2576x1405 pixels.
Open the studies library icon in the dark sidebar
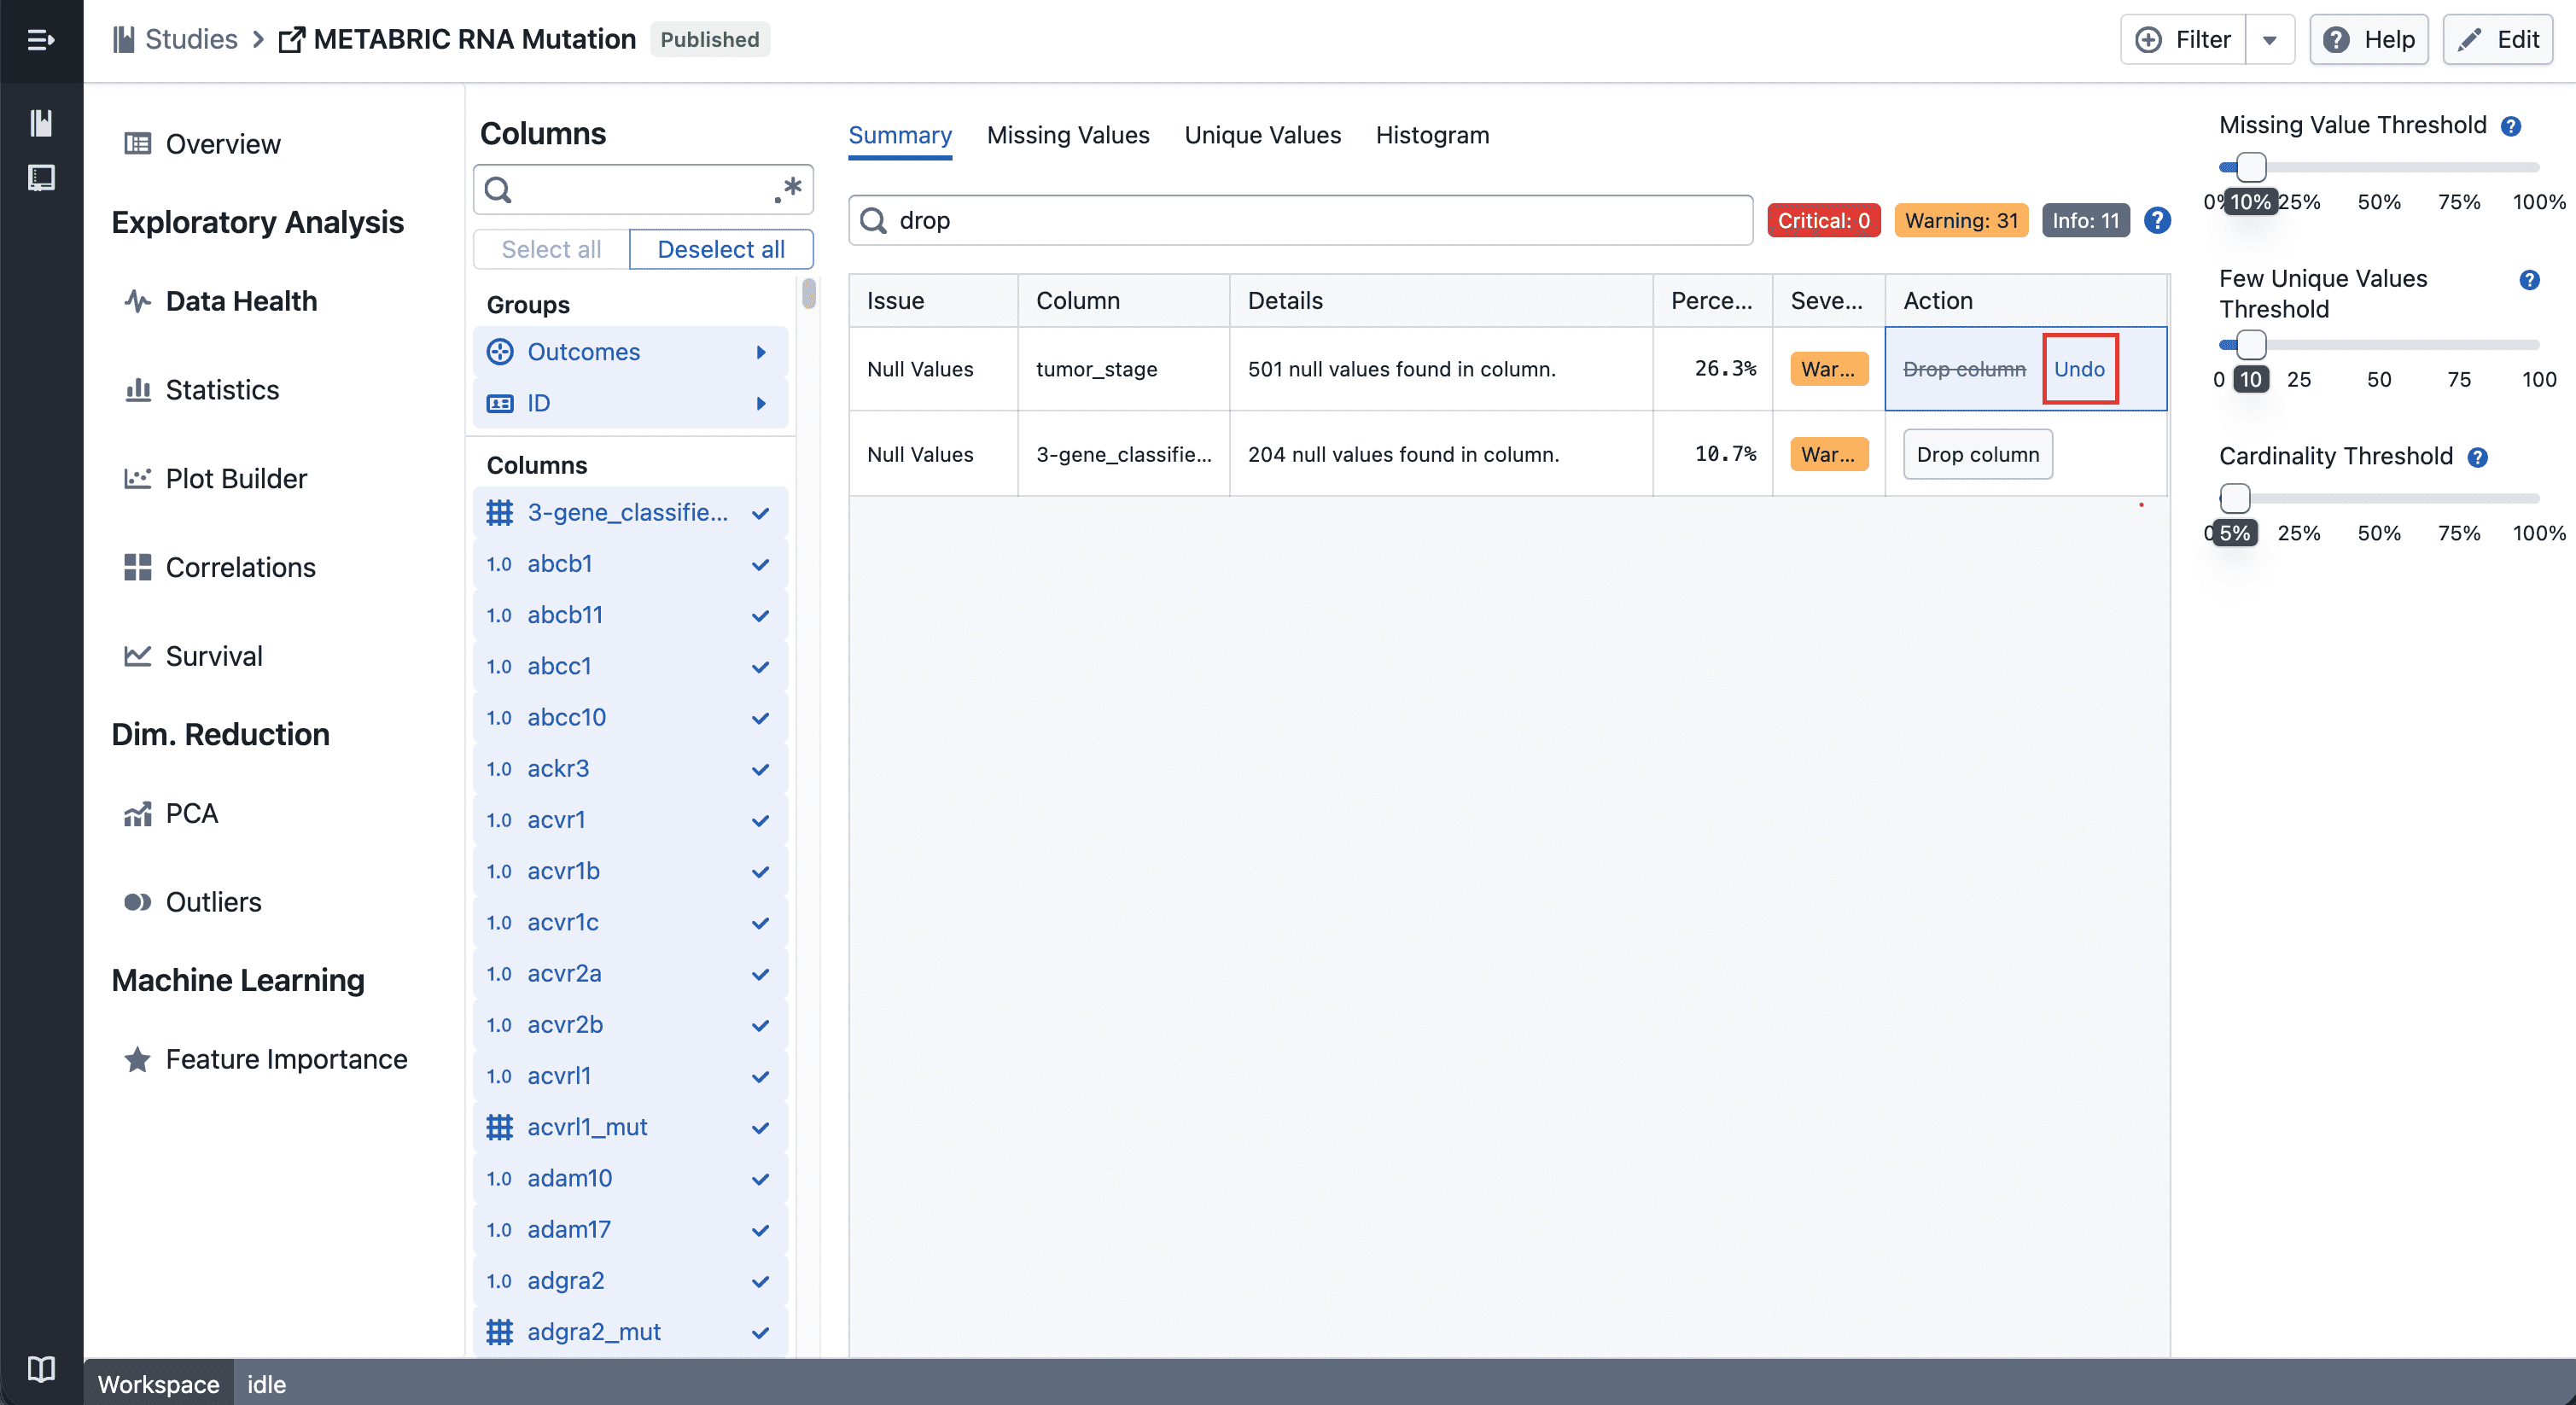pyautogui.click(x=41, y=122)
